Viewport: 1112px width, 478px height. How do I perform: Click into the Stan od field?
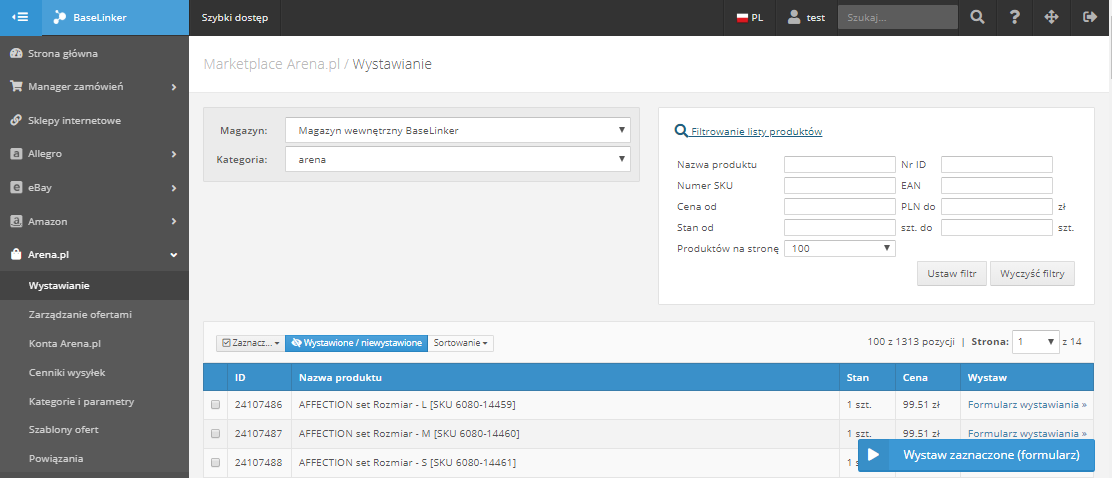[x=840, y=228]
